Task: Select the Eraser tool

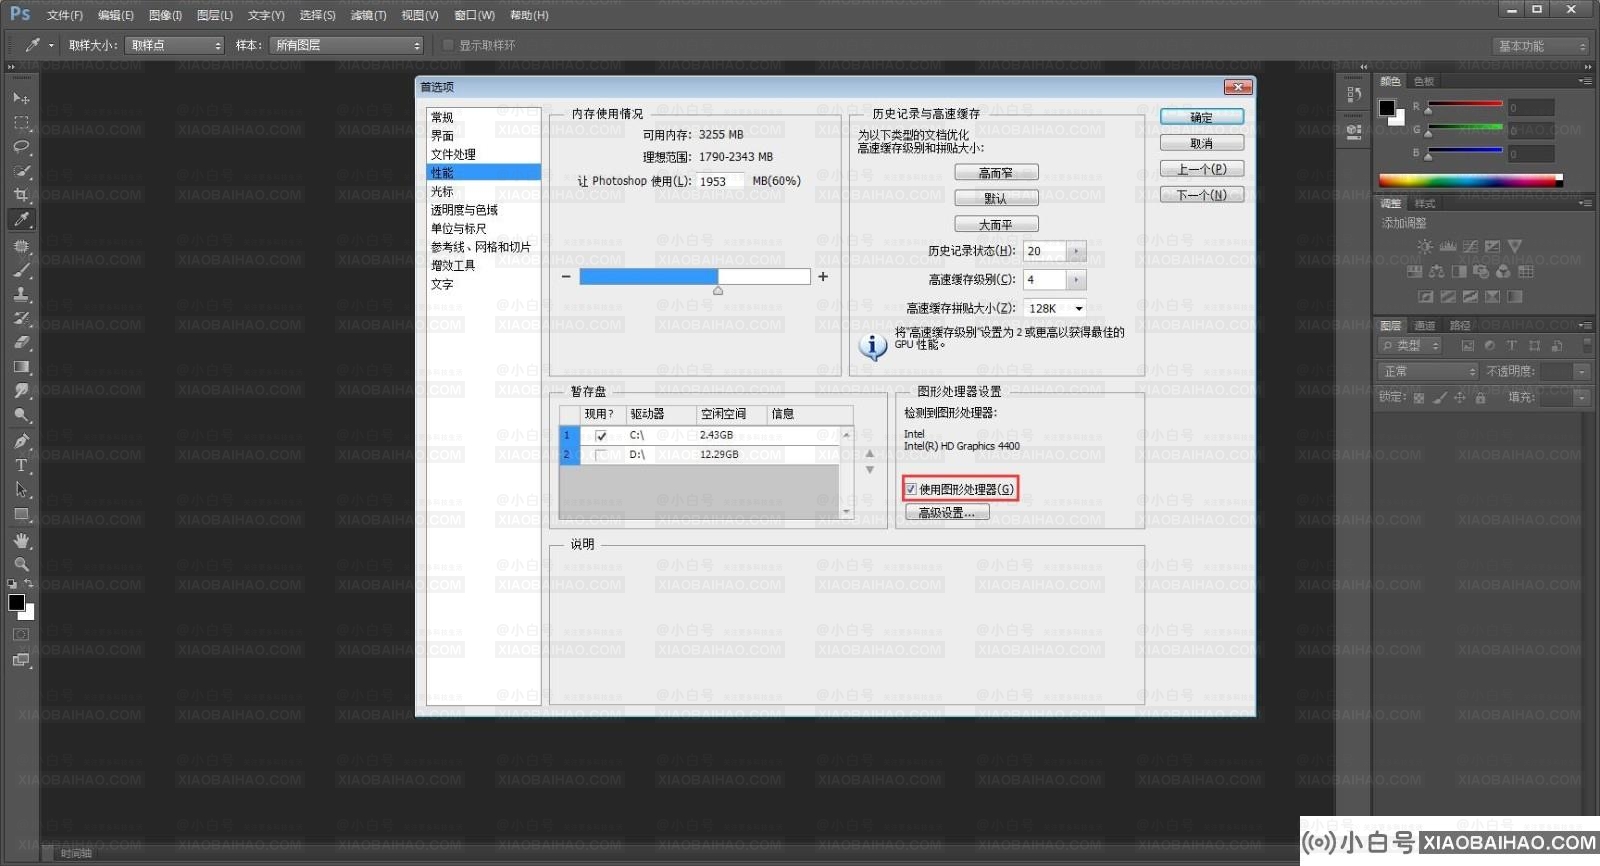Action: [x=21, y=342]
